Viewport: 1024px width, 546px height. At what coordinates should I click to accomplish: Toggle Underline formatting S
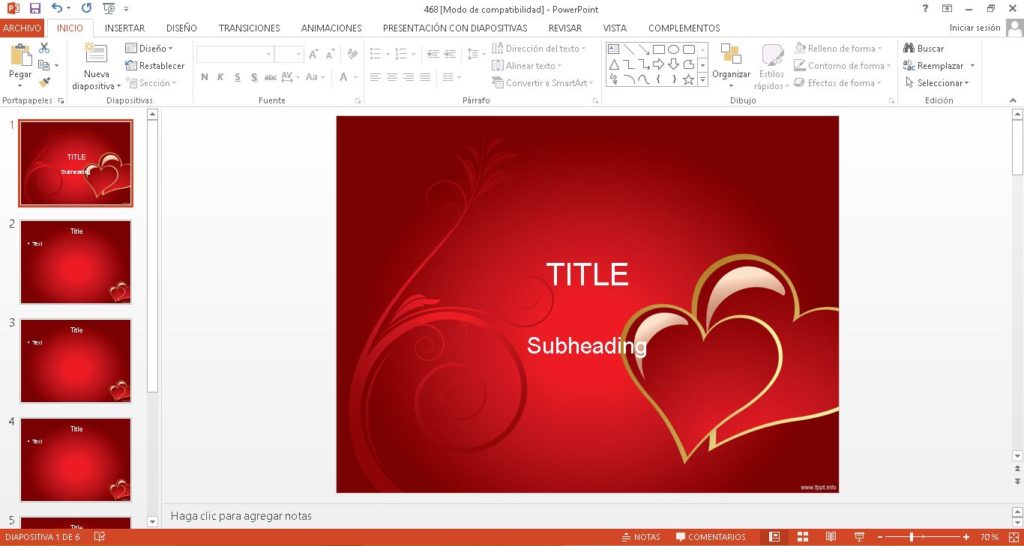tap(237, 77)
